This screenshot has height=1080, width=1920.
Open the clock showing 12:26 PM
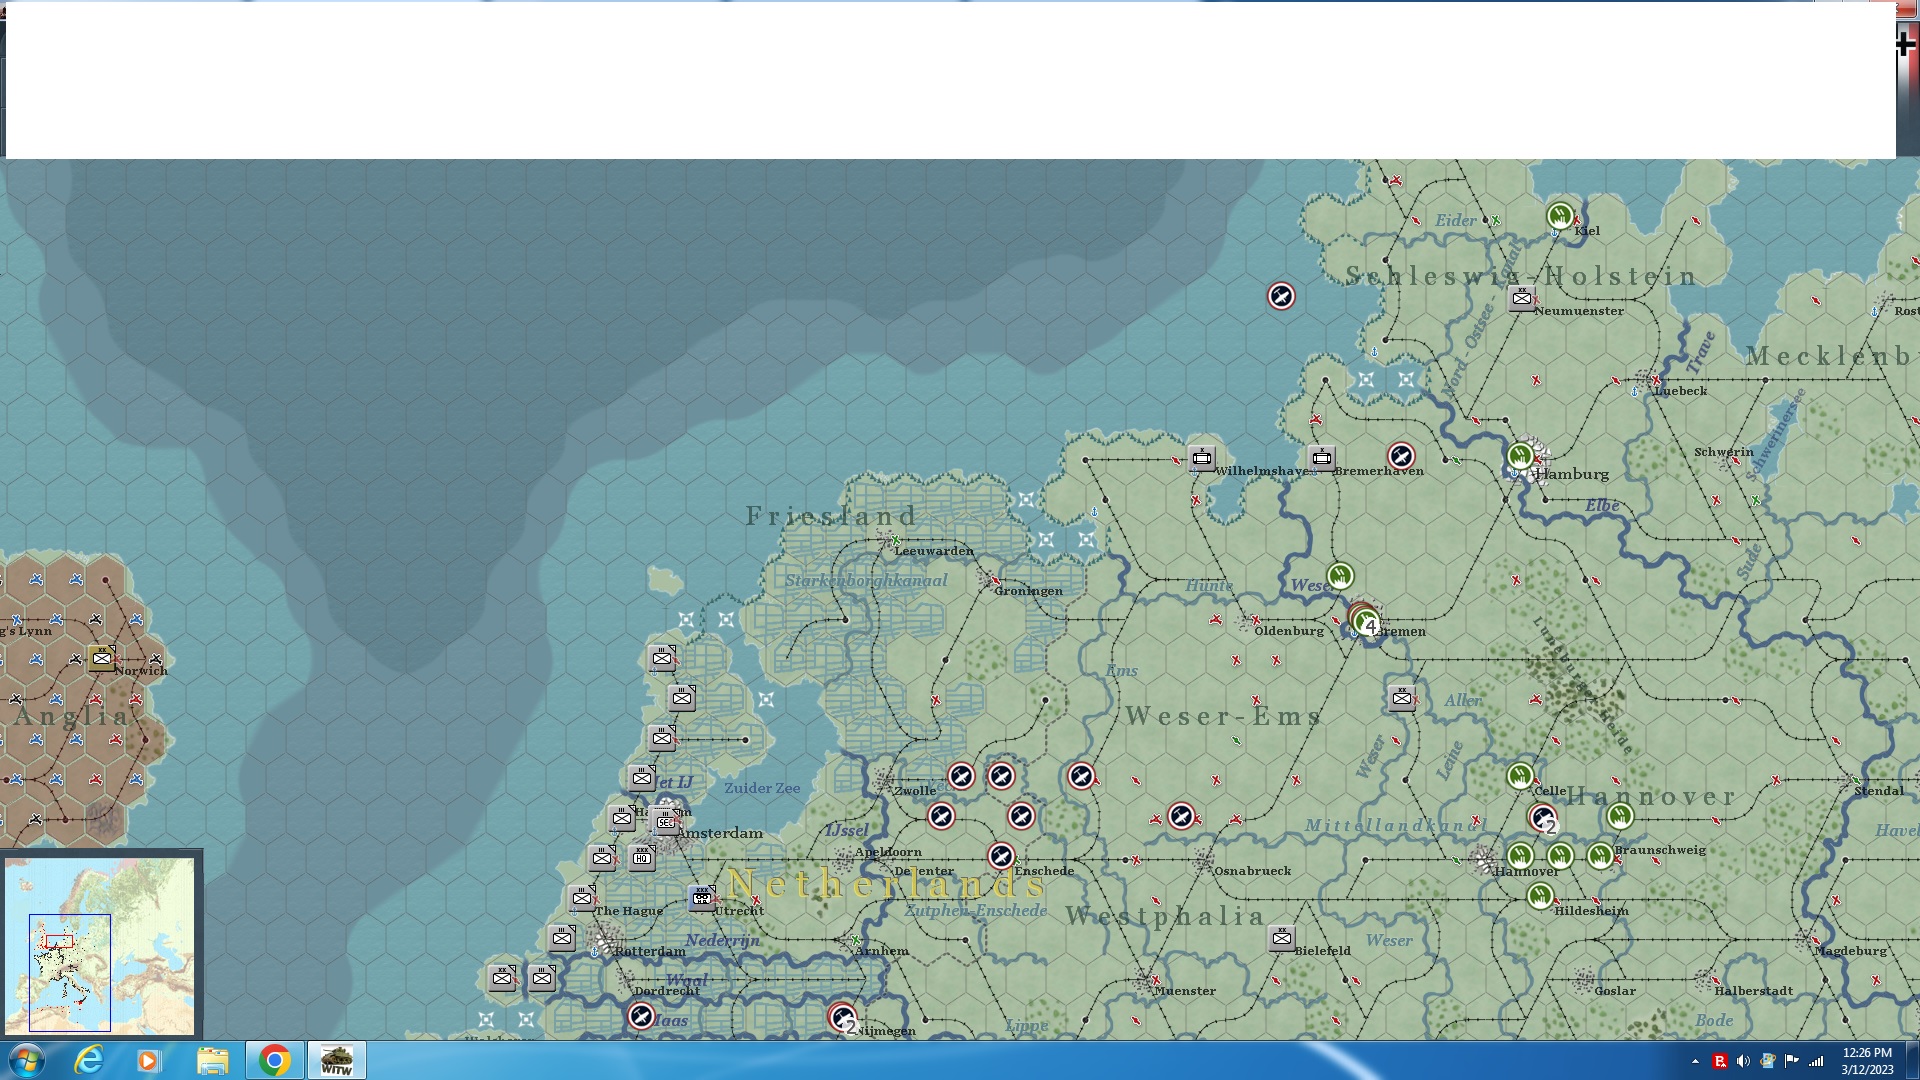1866,1060
